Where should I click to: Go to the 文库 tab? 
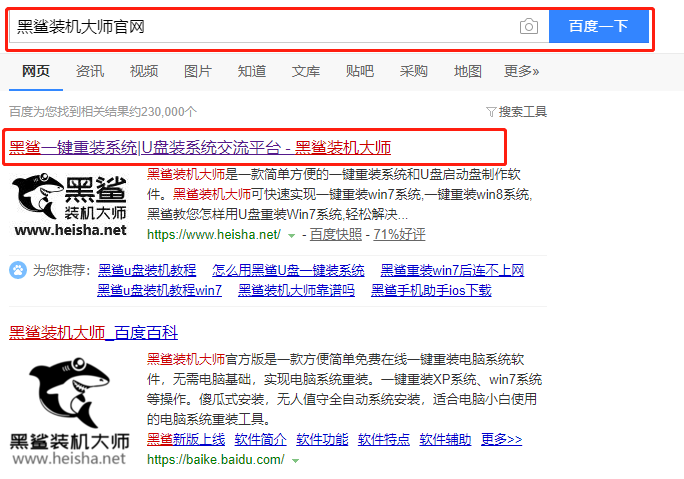(x=306, y=71)
